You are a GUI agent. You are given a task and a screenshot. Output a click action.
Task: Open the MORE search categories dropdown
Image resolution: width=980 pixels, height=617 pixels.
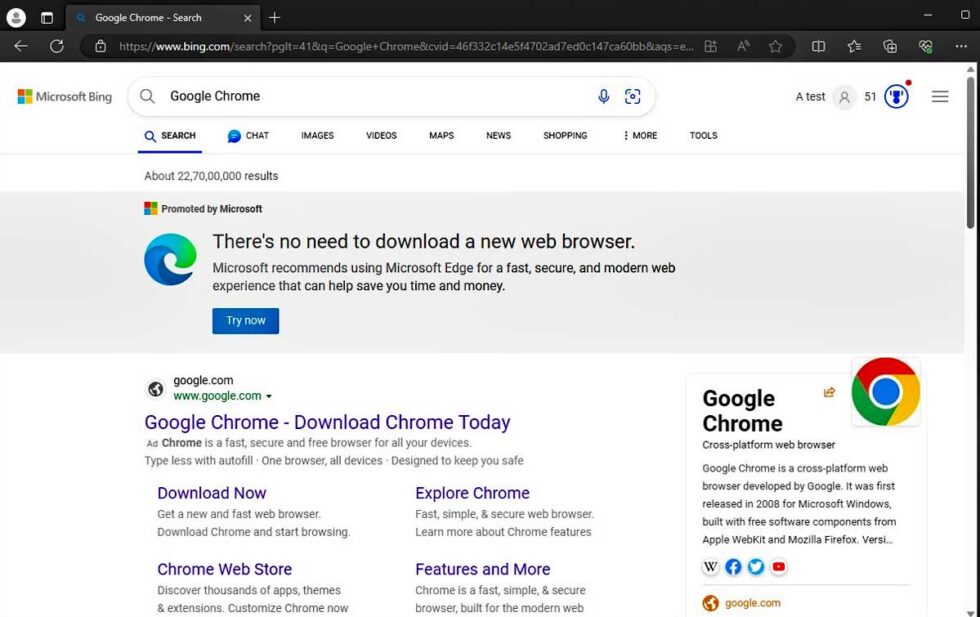click(639, 135)
